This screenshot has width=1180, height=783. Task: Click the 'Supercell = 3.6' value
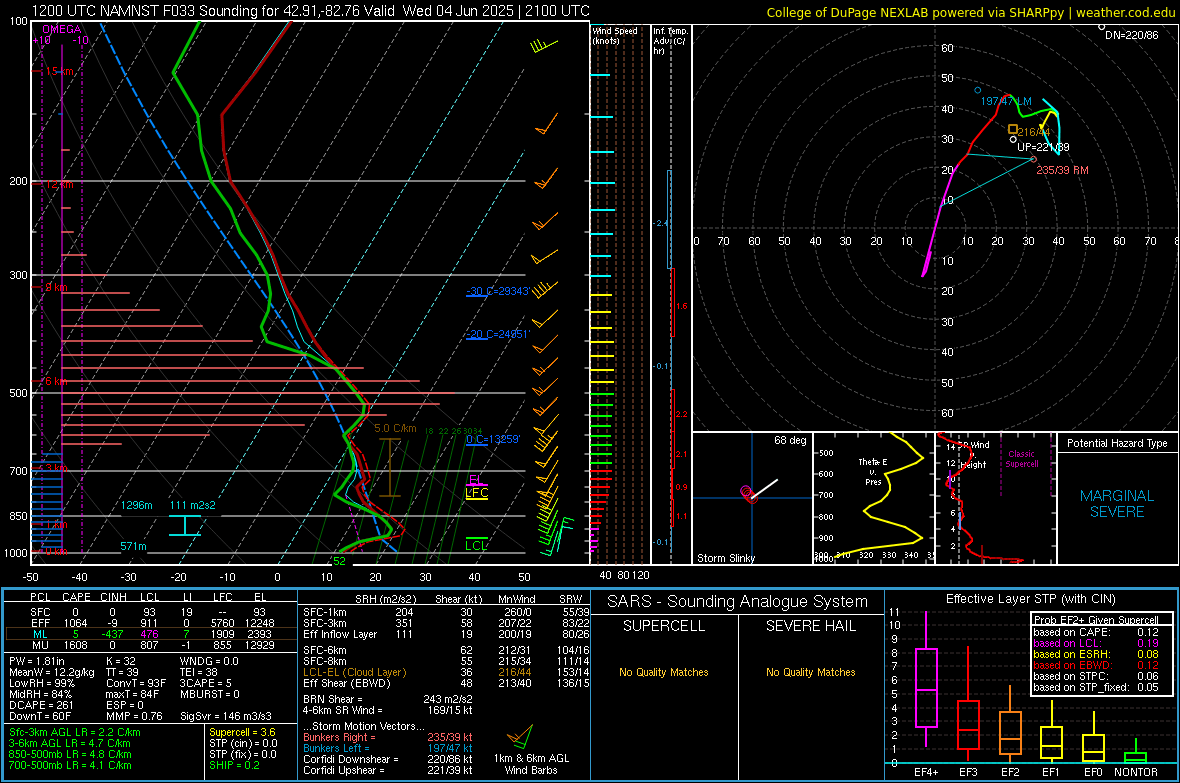pos(242,732)
